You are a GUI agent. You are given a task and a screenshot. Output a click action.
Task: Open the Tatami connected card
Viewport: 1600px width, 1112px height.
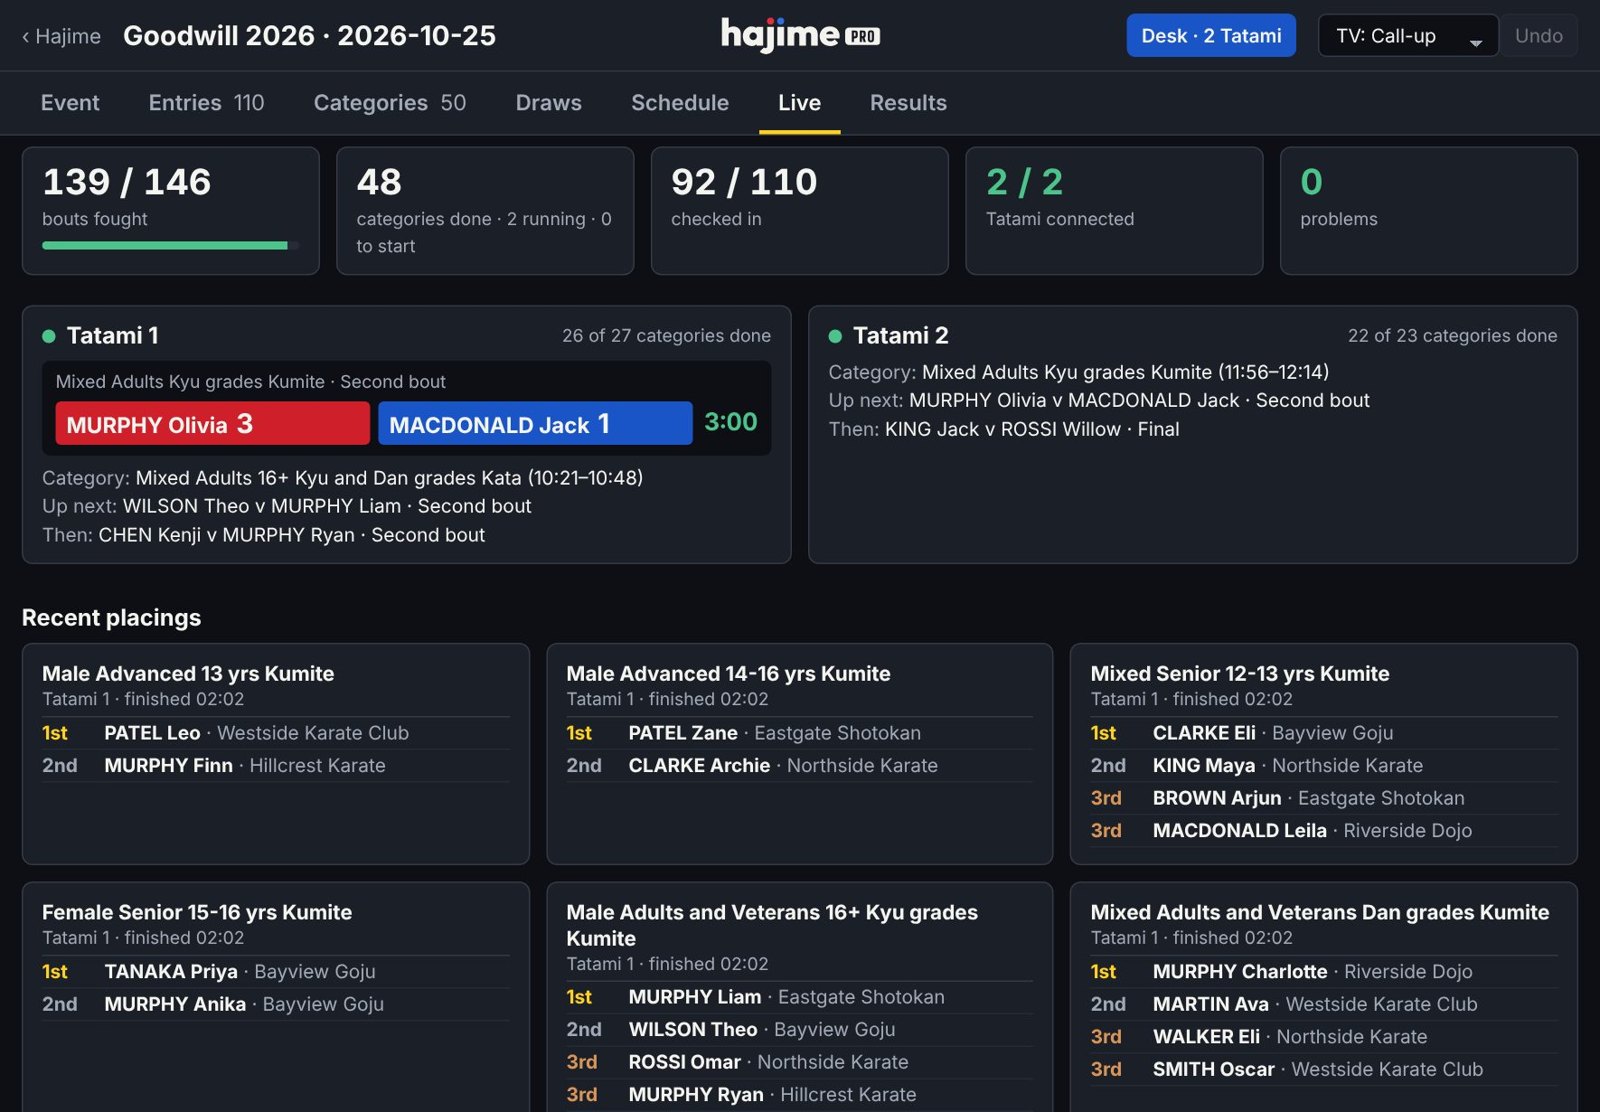1114,211
